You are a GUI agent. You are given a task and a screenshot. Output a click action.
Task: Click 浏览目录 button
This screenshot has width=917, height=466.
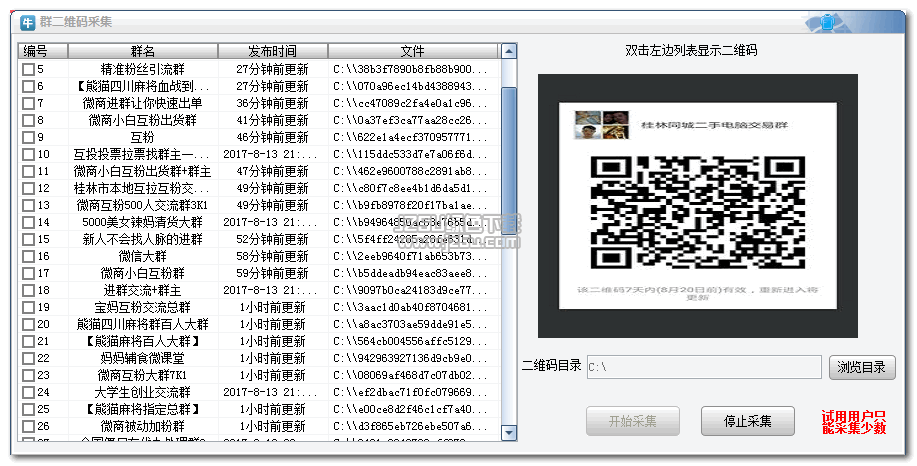pos(861,367)
